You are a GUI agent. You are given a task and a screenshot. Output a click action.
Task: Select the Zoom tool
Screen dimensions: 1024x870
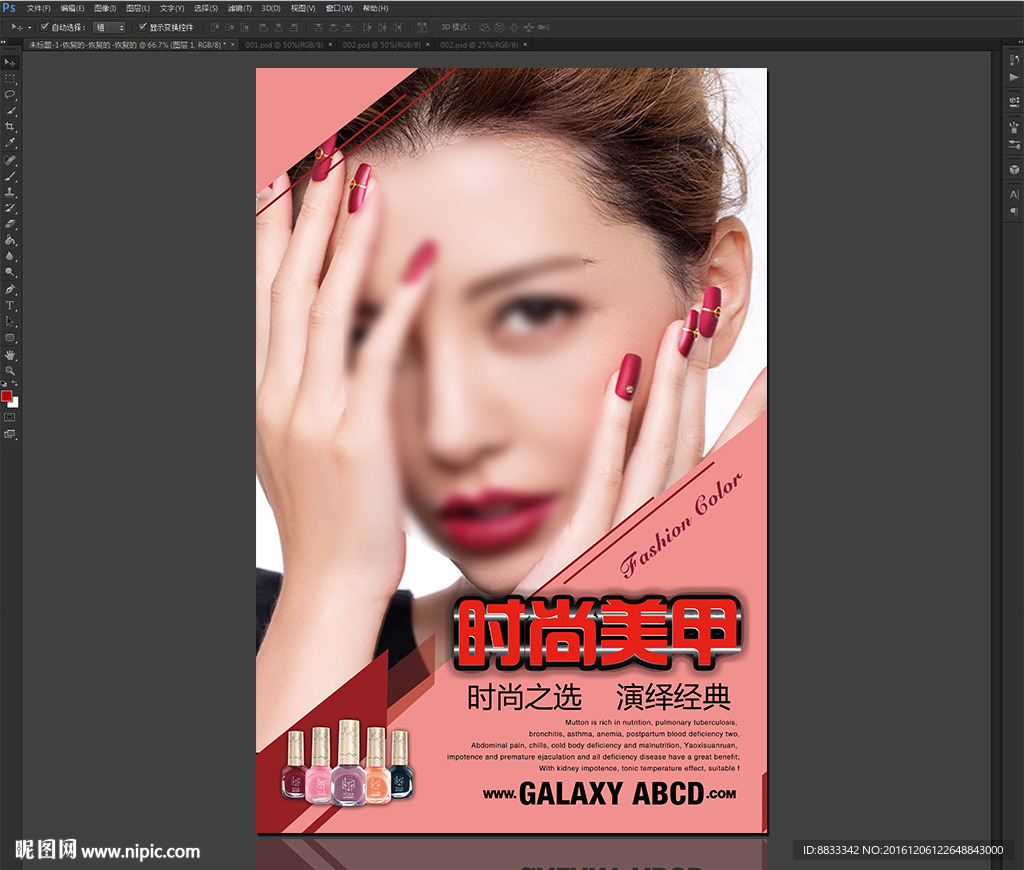10,370
